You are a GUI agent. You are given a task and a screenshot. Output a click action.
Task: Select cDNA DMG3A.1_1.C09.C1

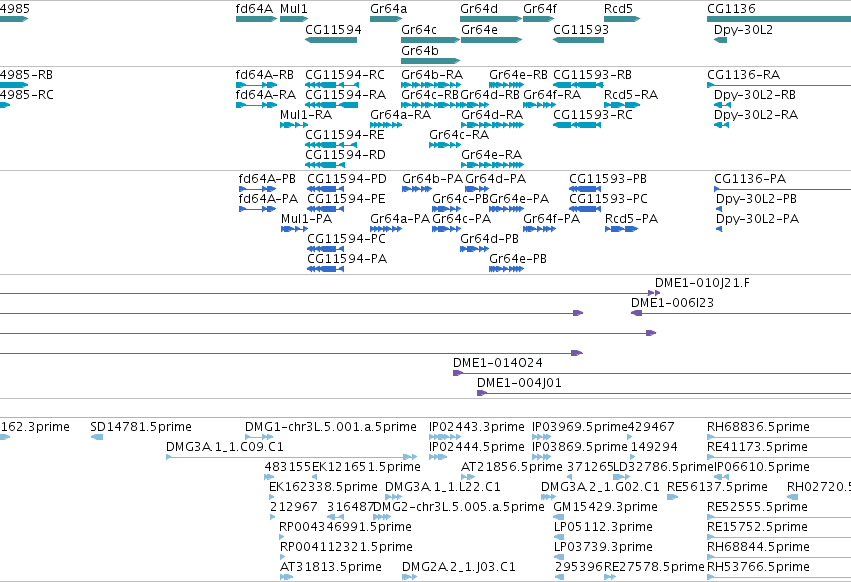(291, 457)
